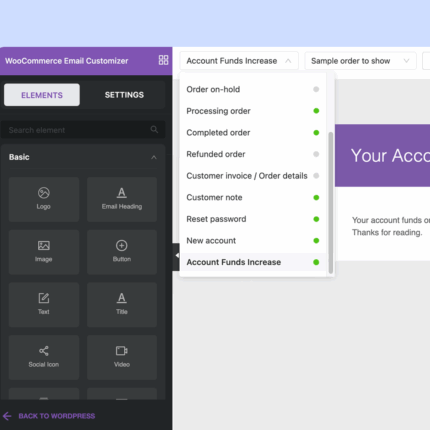Focus the Search element field

tap(83, 130)
